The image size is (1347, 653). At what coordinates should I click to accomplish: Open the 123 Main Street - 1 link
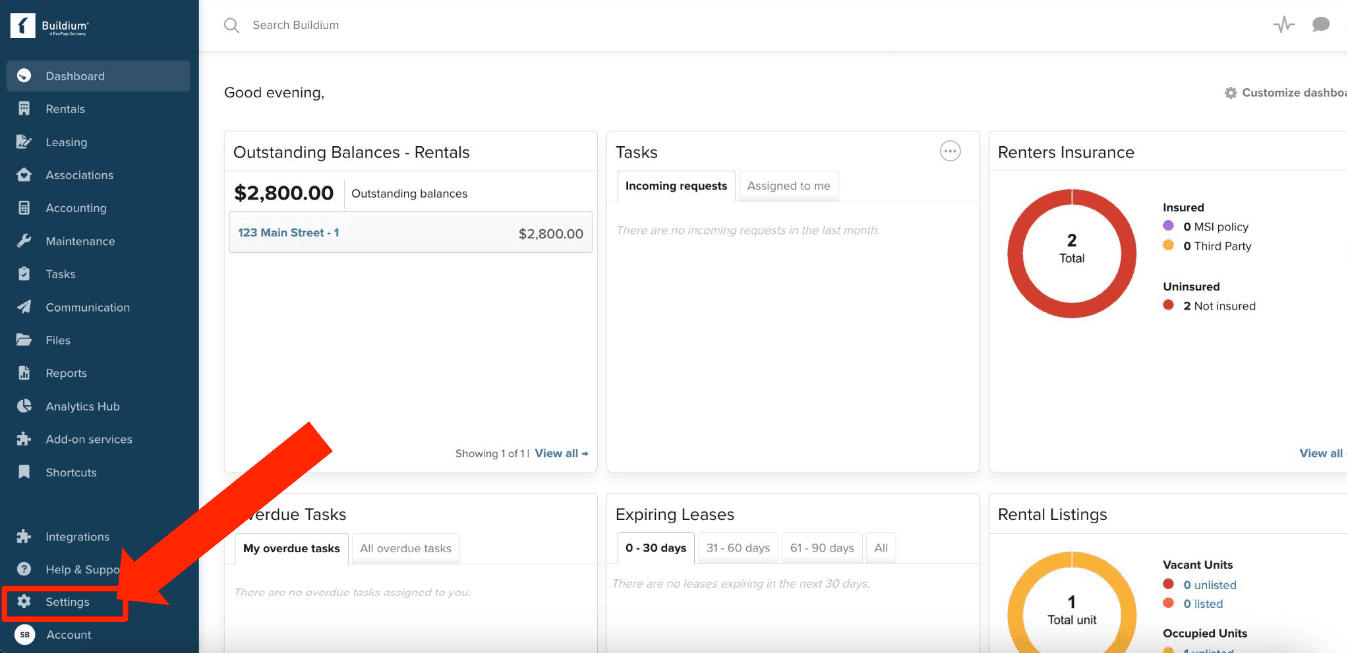click(288, 233)
